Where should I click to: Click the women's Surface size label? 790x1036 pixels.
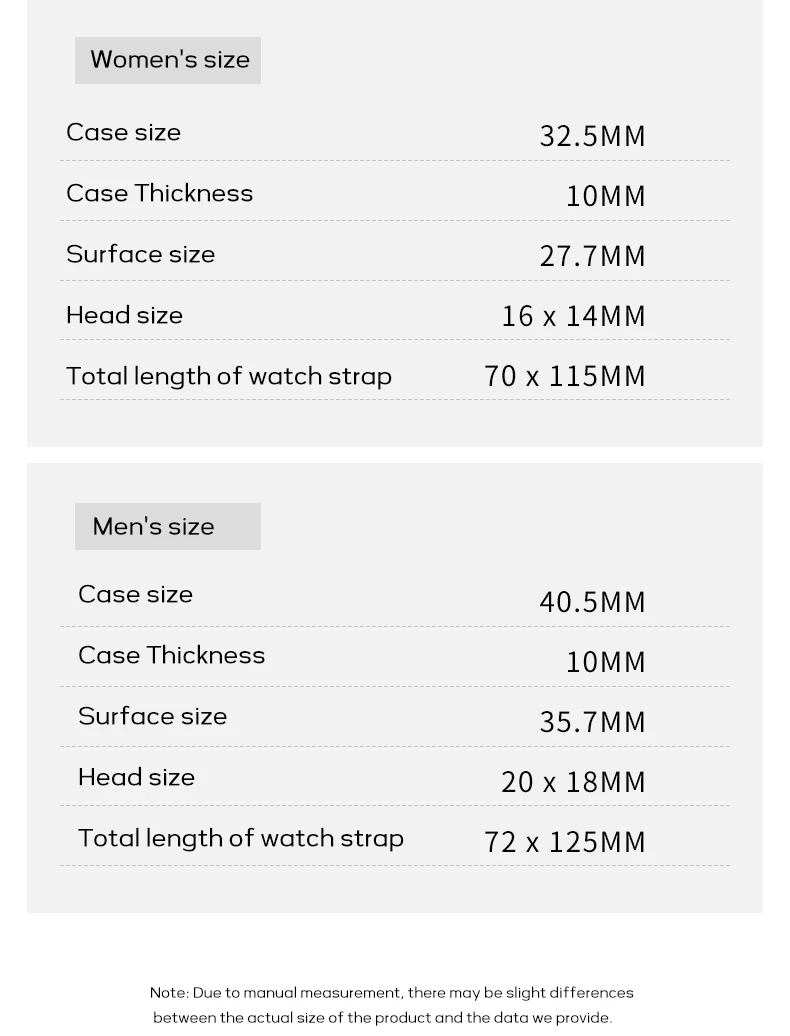point(140,255)
